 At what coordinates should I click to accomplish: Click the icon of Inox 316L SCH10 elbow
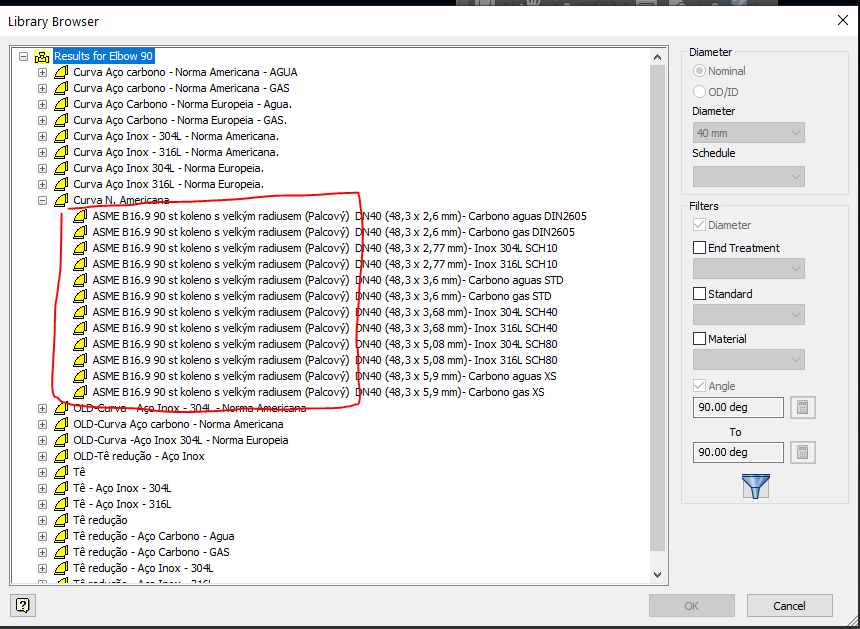tap(80, 264)
